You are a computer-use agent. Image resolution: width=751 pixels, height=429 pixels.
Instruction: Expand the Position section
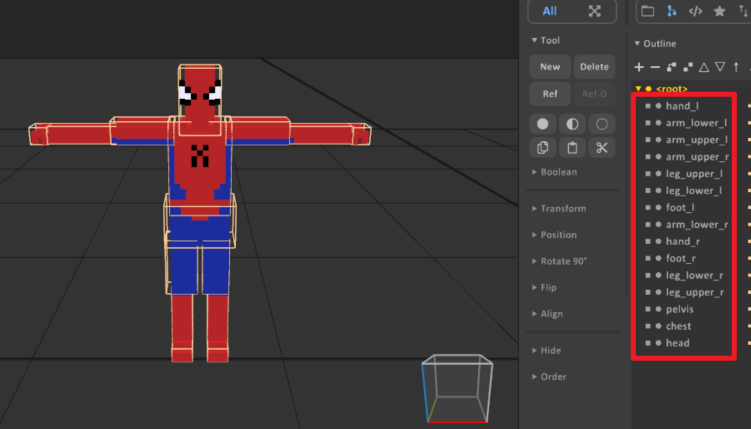click(x=554, y=235)
